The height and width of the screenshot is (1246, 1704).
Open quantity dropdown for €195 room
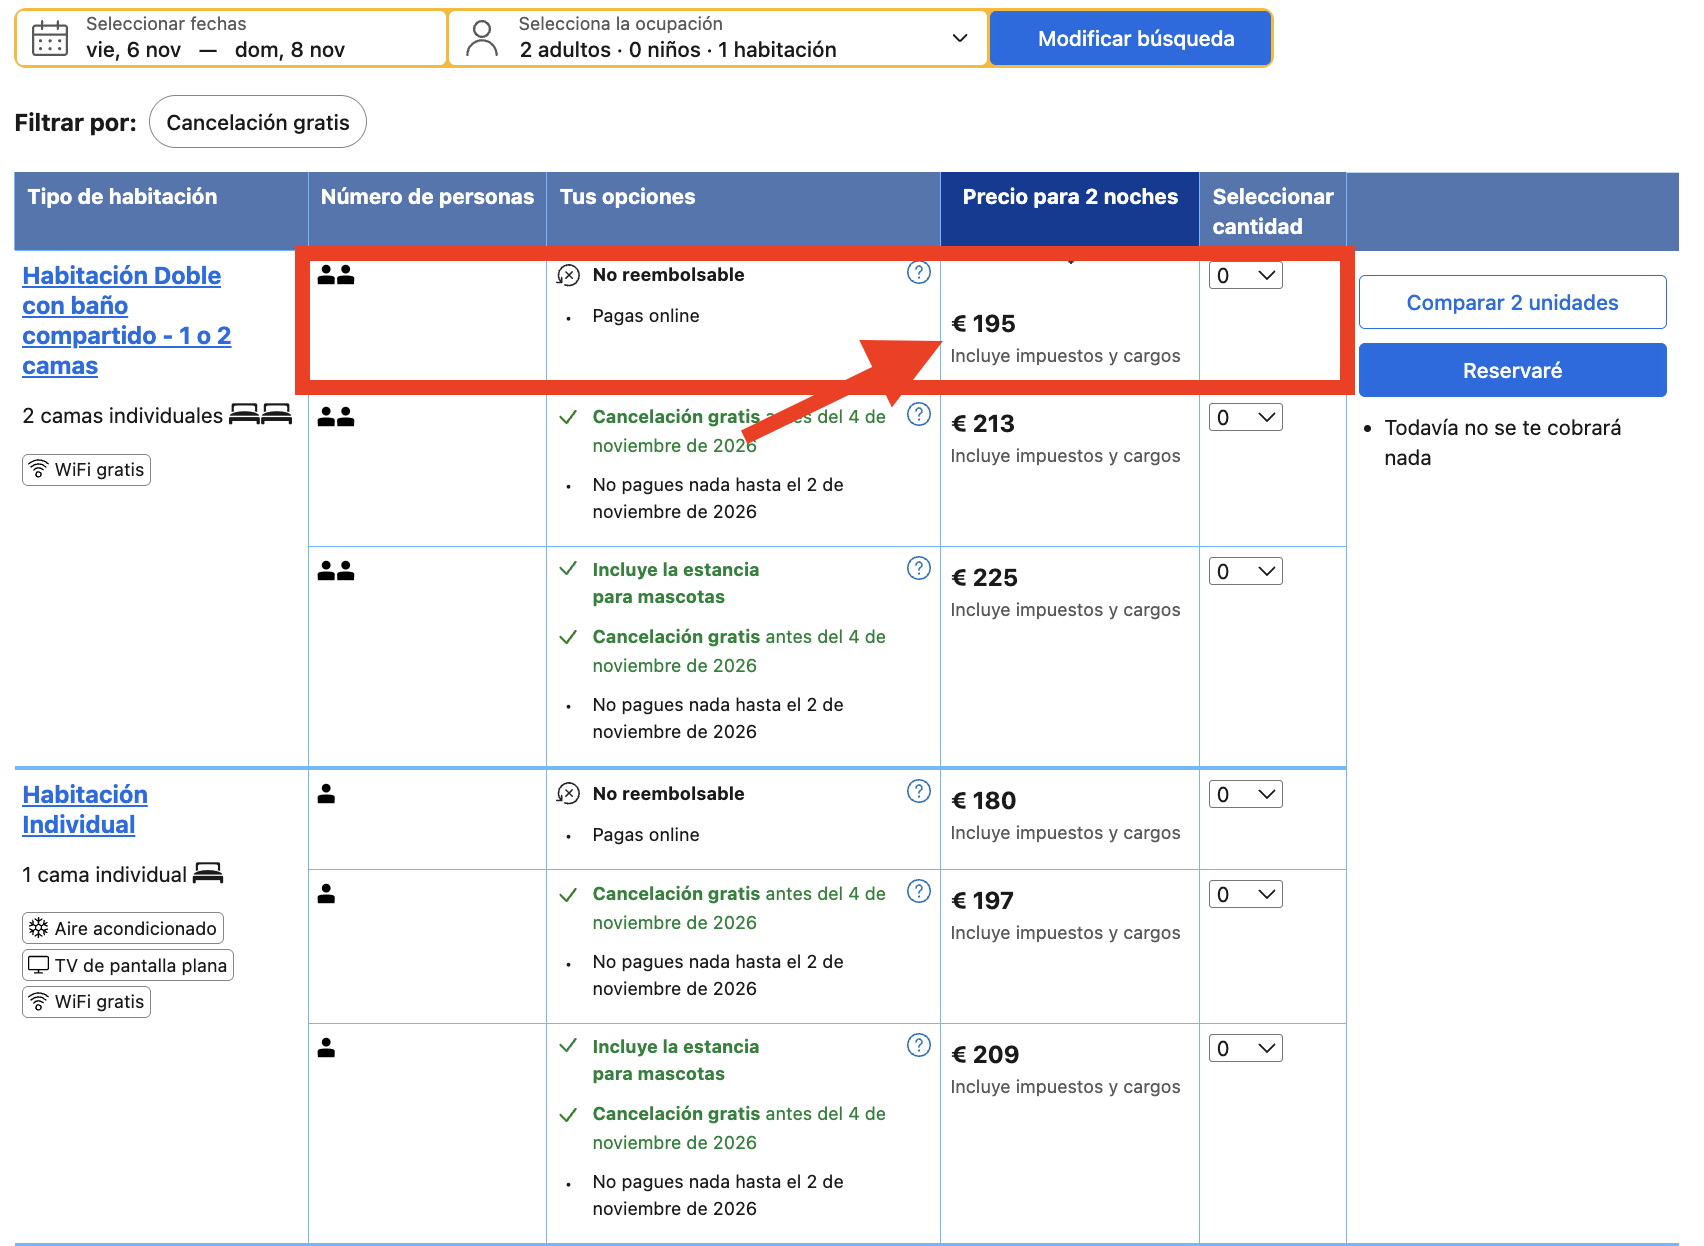[1245, 276]
